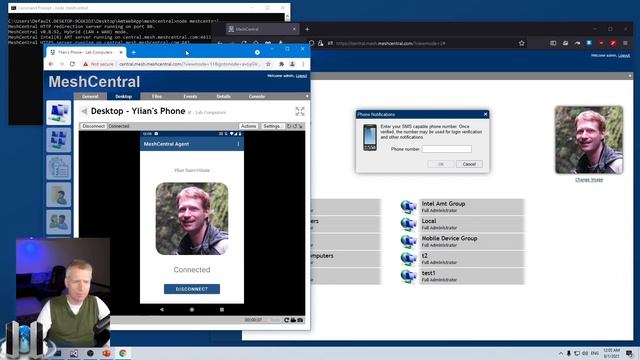Screen dimensions: 640x360
Task: Switch to Desktop tab
Action: 123,96
